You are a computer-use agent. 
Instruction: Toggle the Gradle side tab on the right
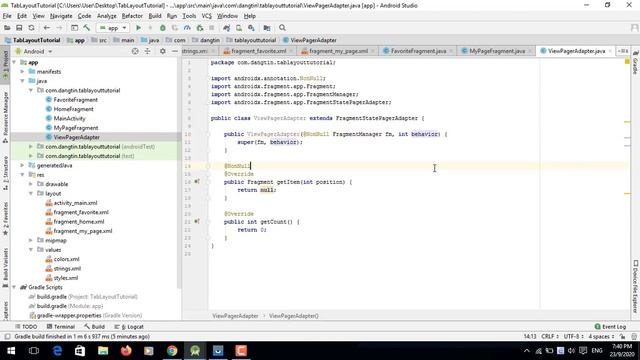coord(635,63)
